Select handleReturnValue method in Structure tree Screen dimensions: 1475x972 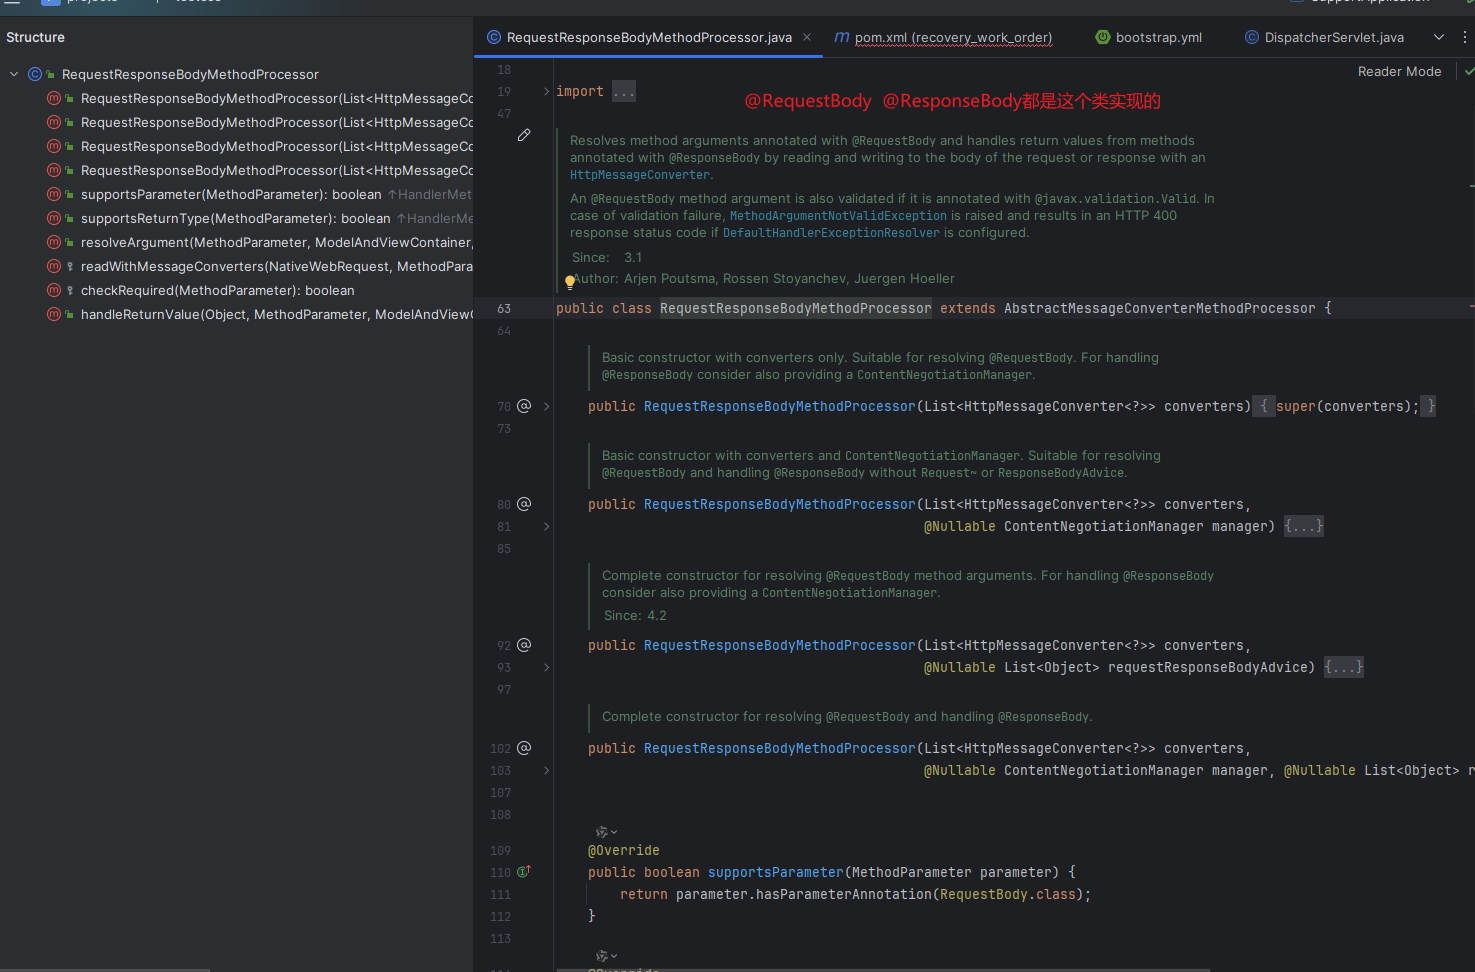tap(277, 314)
